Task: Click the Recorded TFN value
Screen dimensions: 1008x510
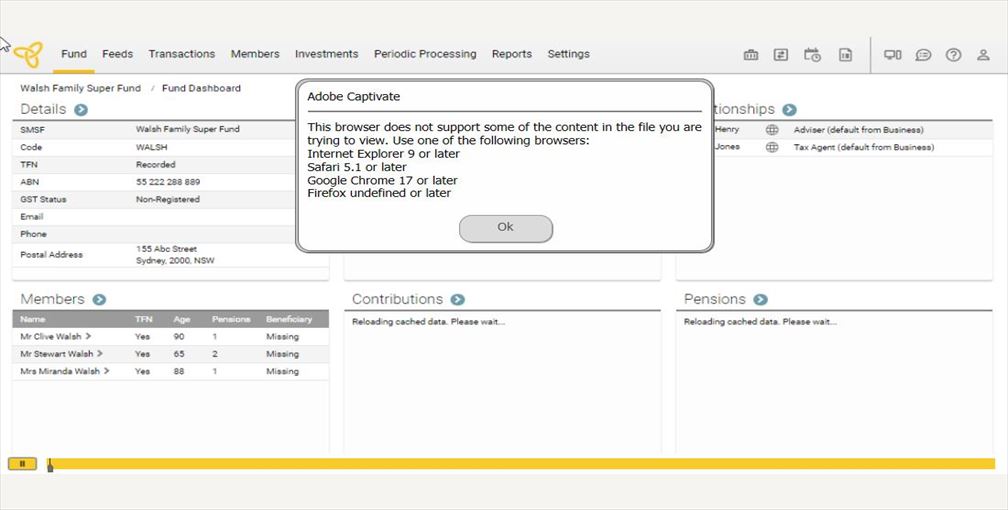Action: pyautogui.click(x=156, y=165)
